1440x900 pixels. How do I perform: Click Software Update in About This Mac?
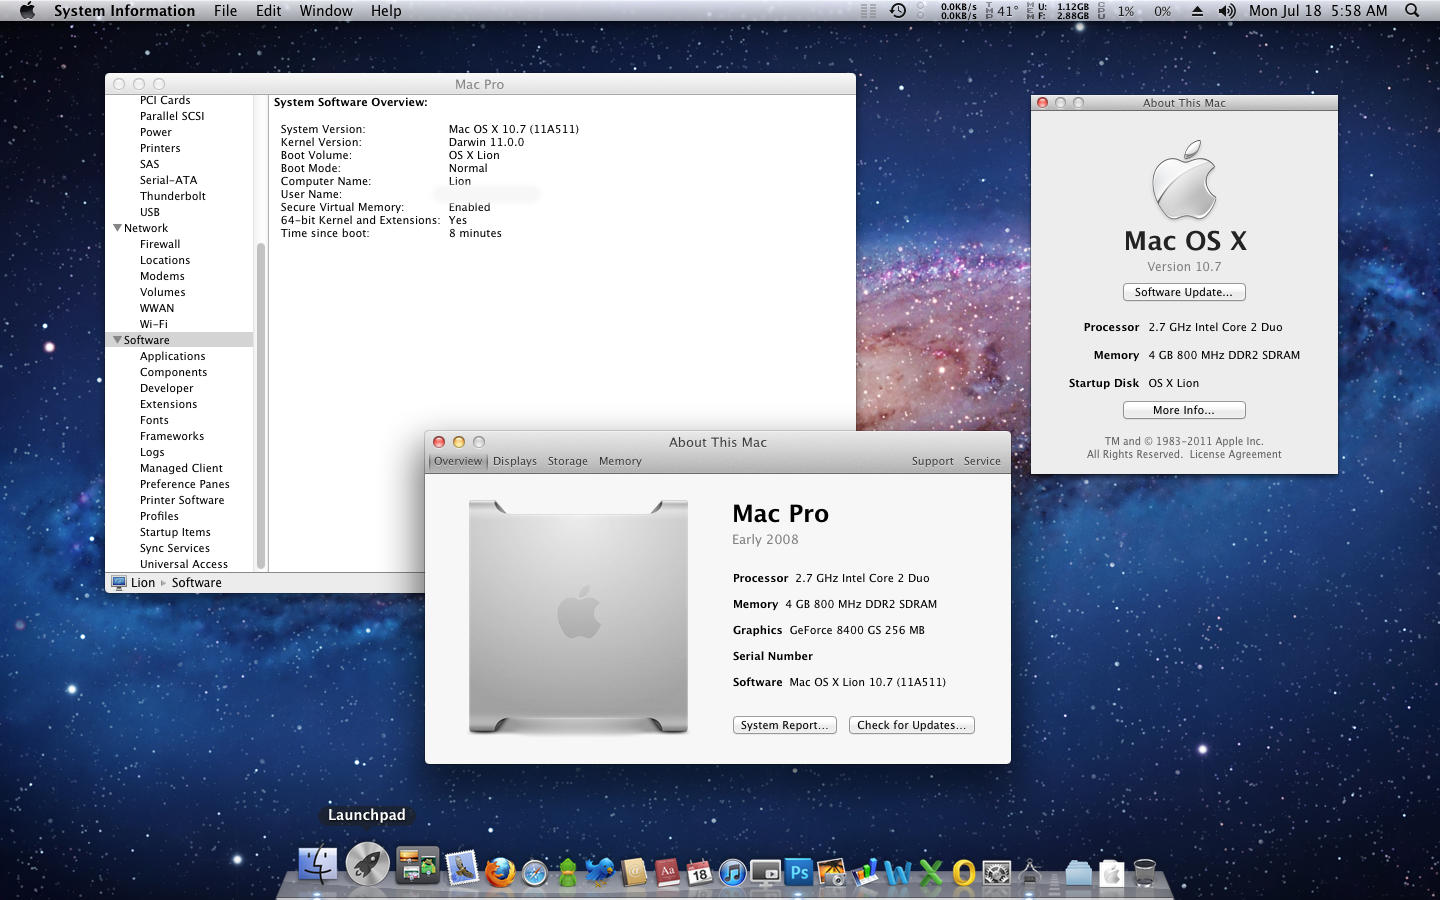click(1184, 292)
